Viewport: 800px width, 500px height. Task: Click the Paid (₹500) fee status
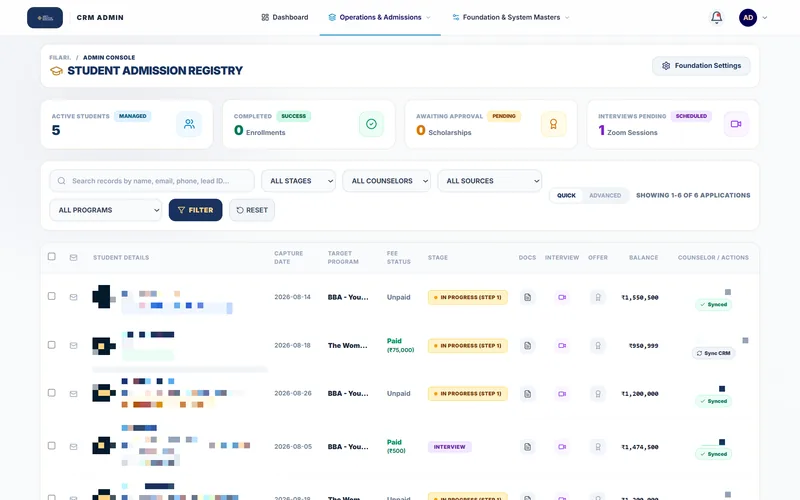pos(396,446)
